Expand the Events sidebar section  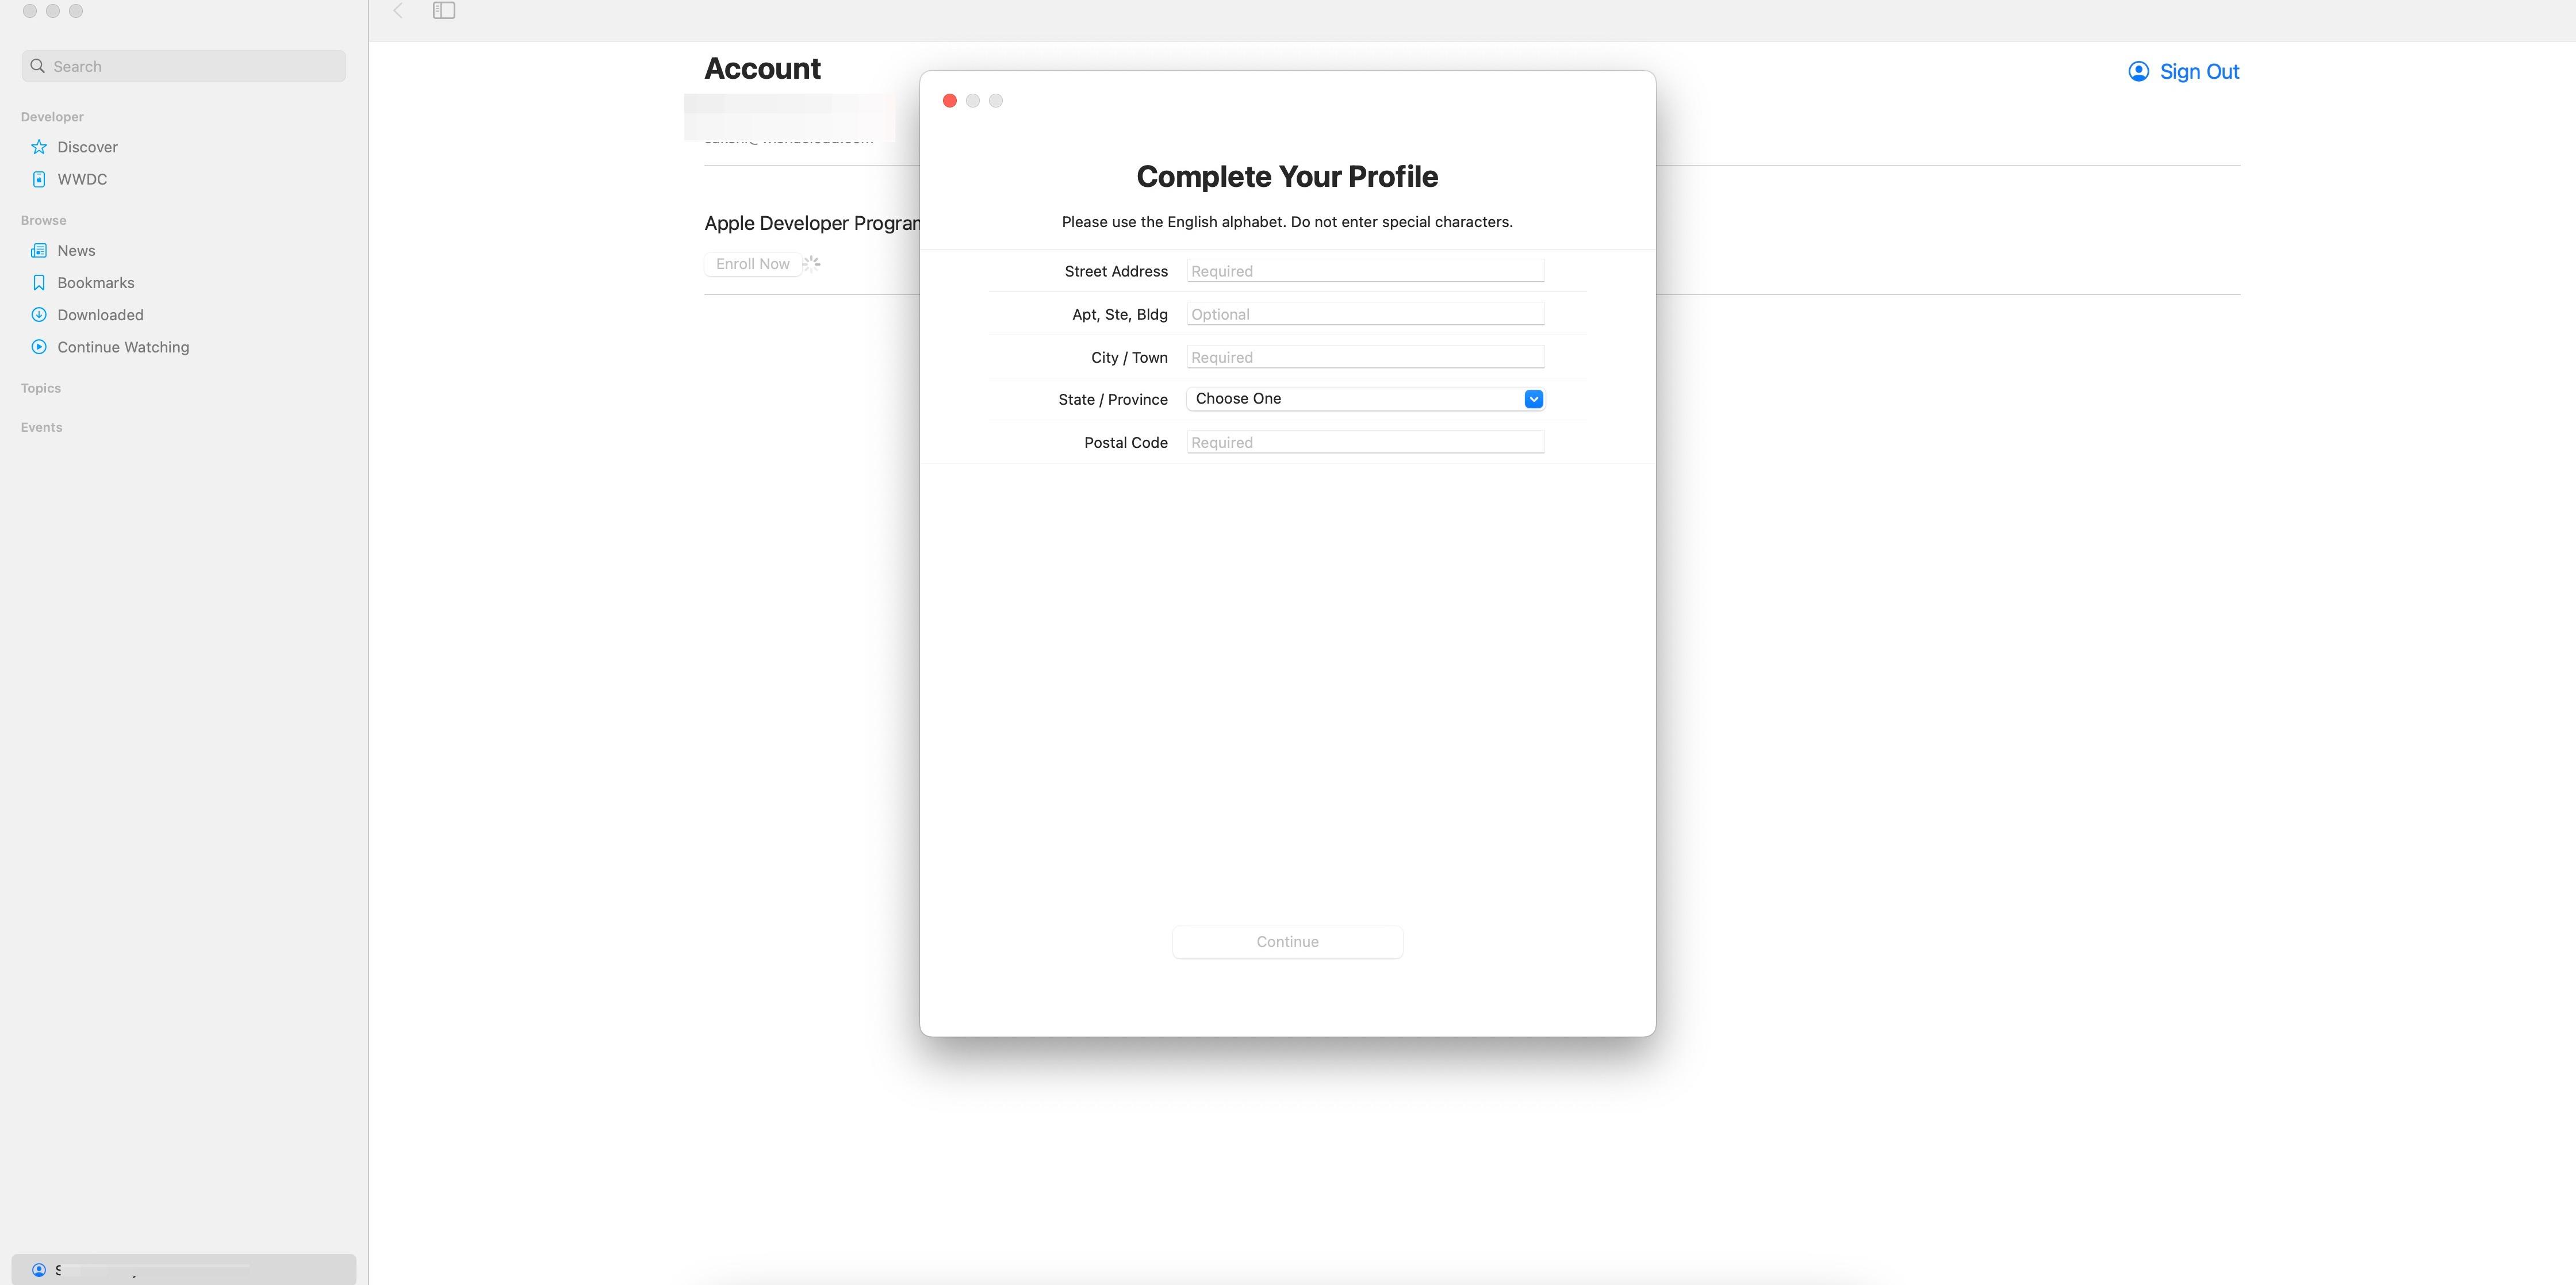(x=41, y=427)
